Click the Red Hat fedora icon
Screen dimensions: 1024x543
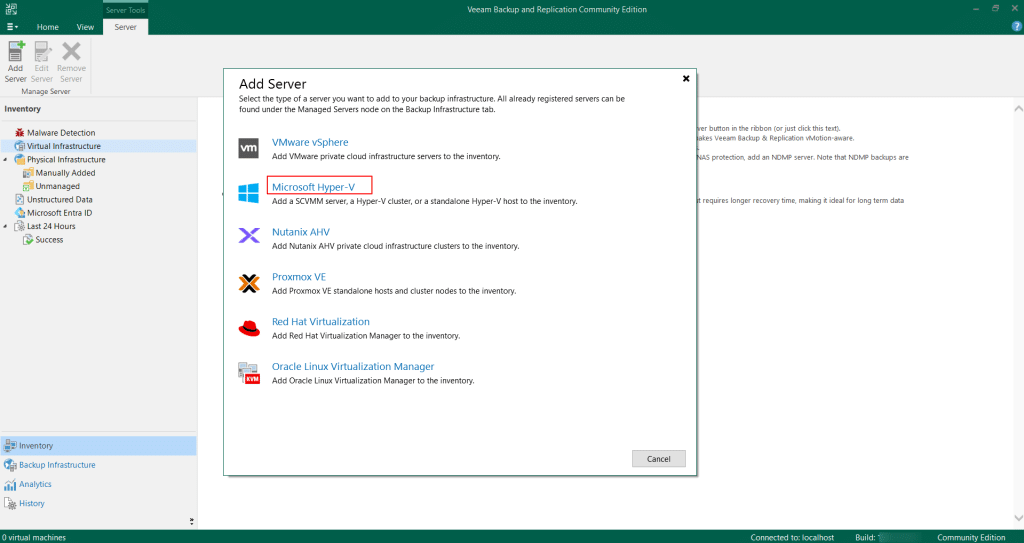(249, 327)
